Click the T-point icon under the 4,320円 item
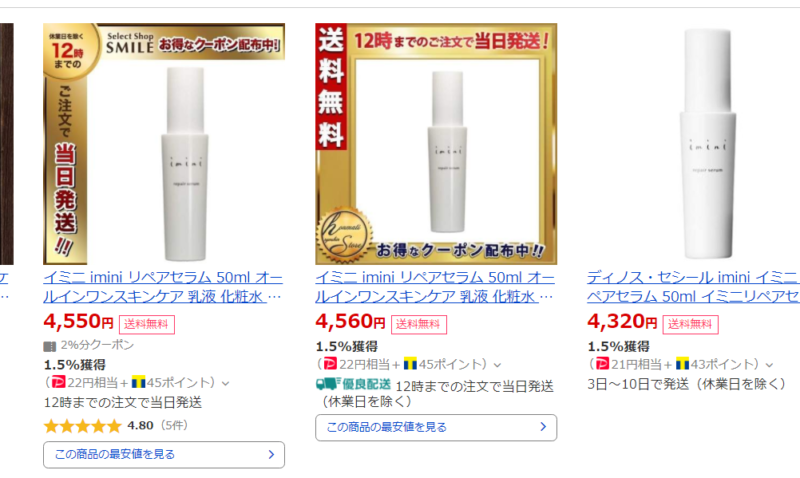This screenshot has width=800, height=478. 682,364
